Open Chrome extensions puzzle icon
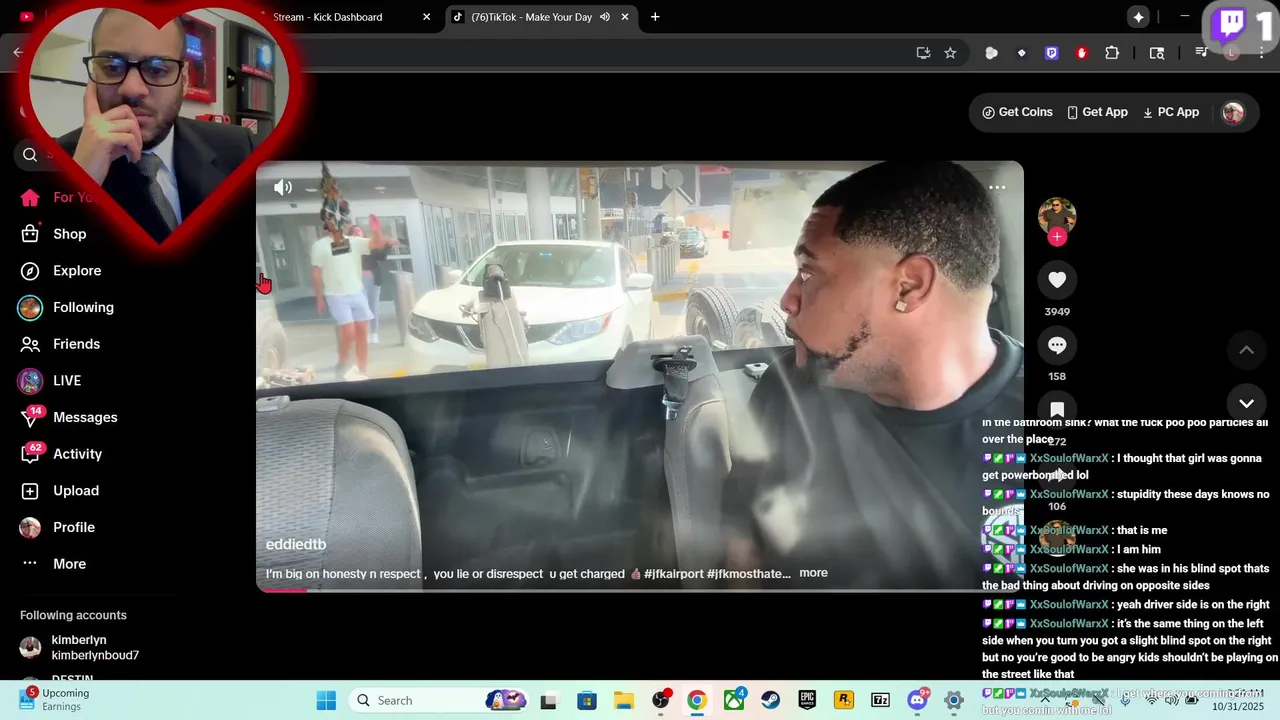1280x720 pixels. 1112,53
